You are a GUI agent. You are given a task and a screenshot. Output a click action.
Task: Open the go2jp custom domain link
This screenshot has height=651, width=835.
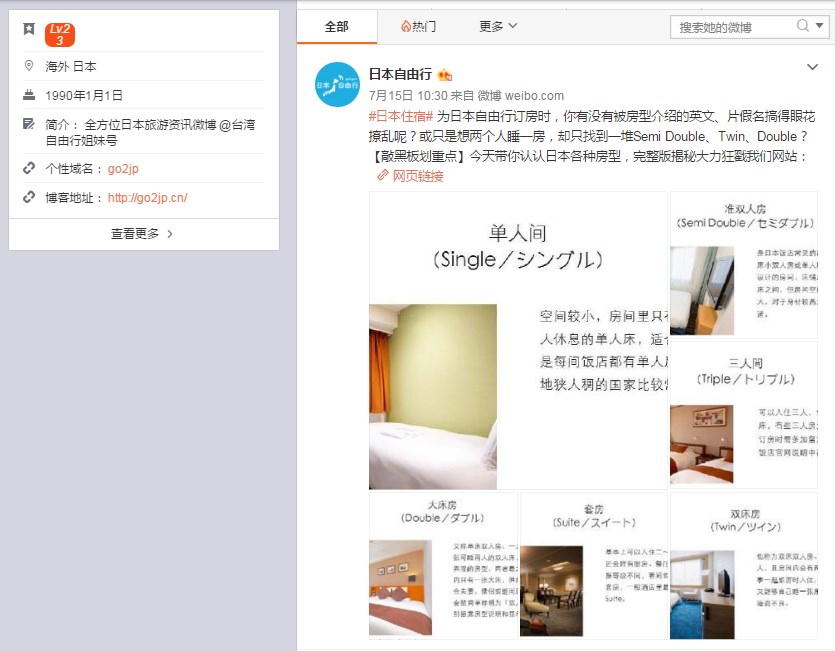point(123,168)
